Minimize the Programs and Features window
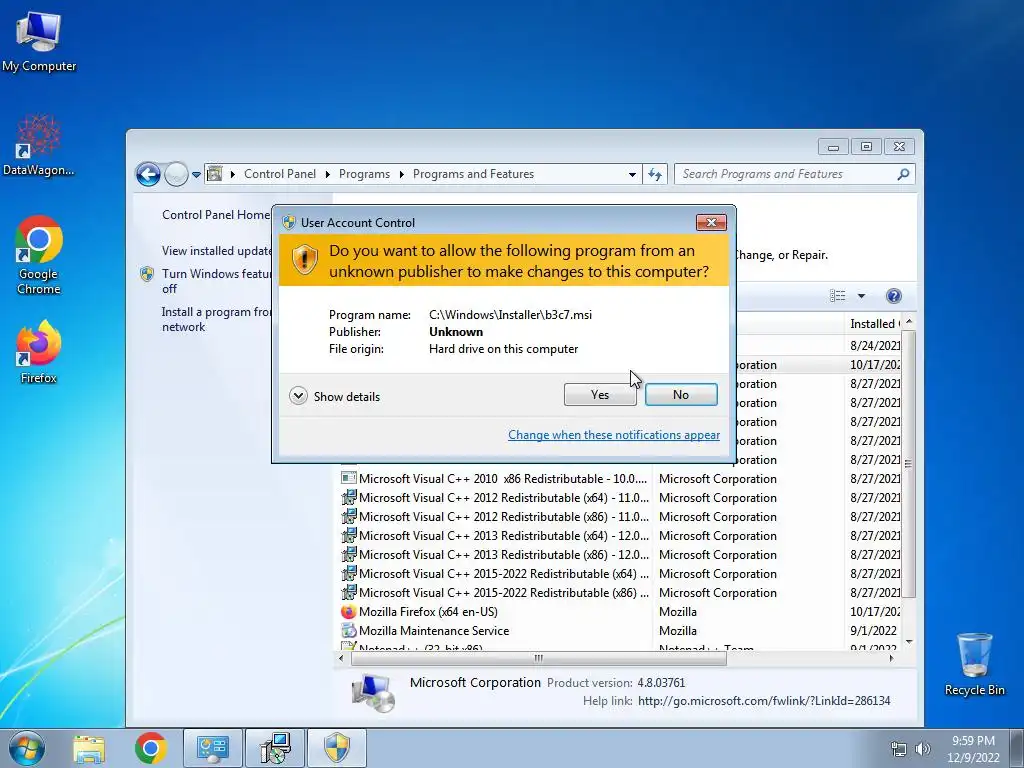 coord(833,147)
